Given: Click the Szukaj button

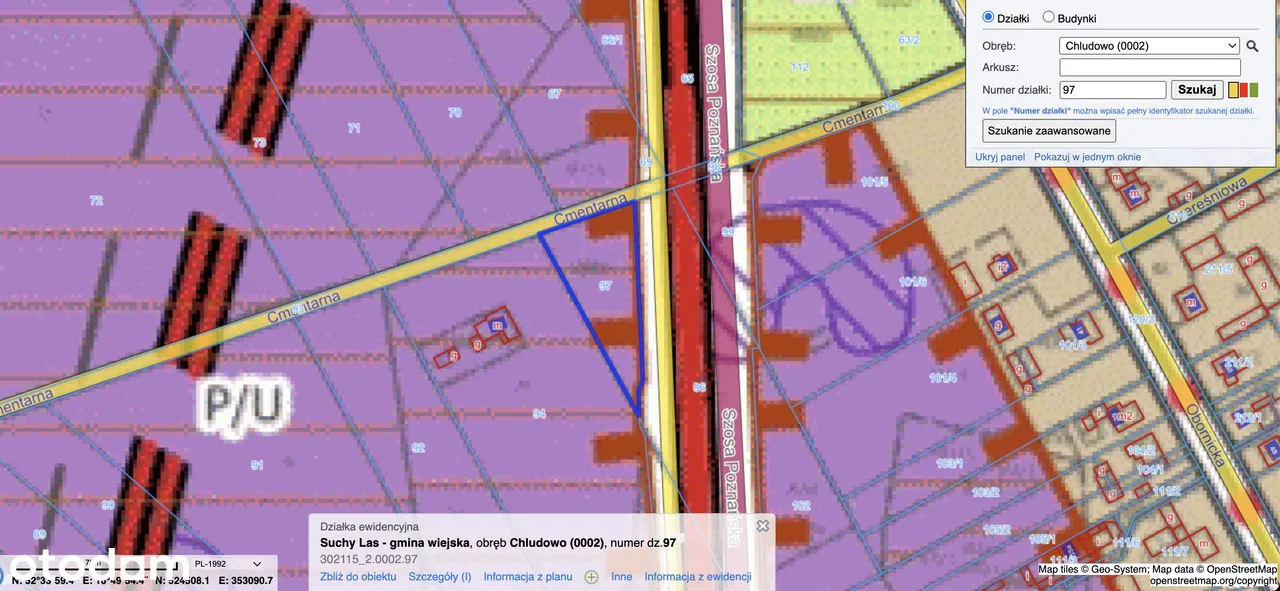Looking at the screenshot, I should point(1197,90).
